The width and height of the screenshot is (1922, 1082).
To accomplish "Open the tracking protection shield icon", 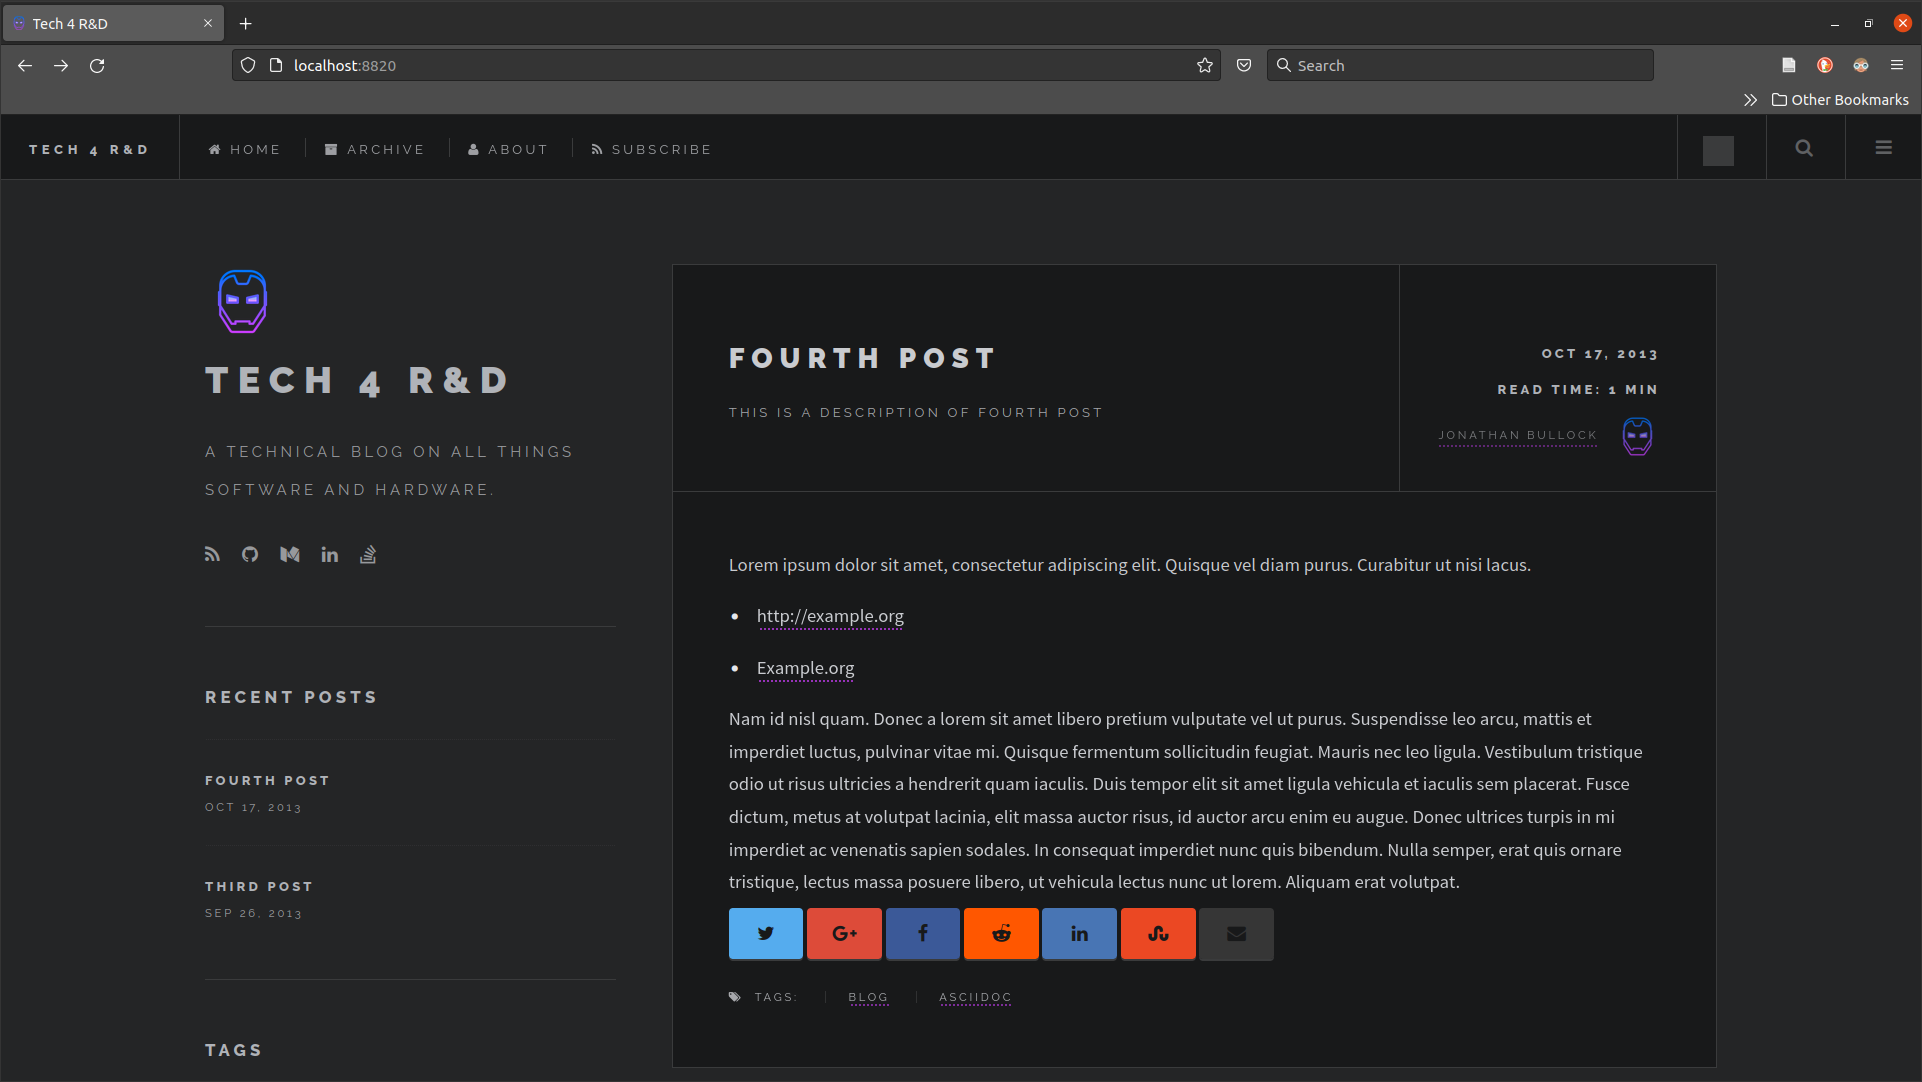I will [248, 65].
